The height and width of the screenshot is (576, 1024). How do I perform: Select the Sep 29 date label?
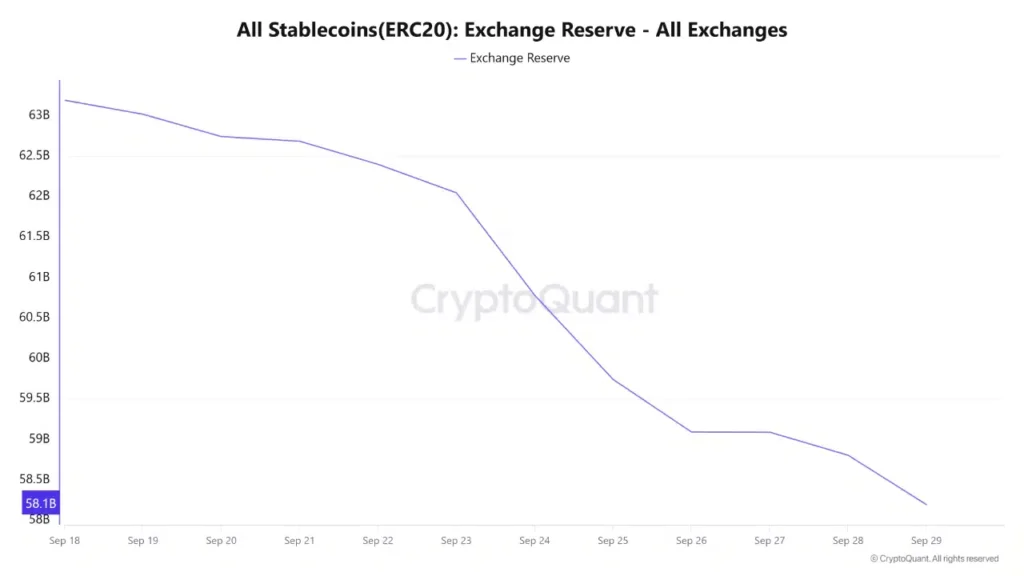point(926,541)
